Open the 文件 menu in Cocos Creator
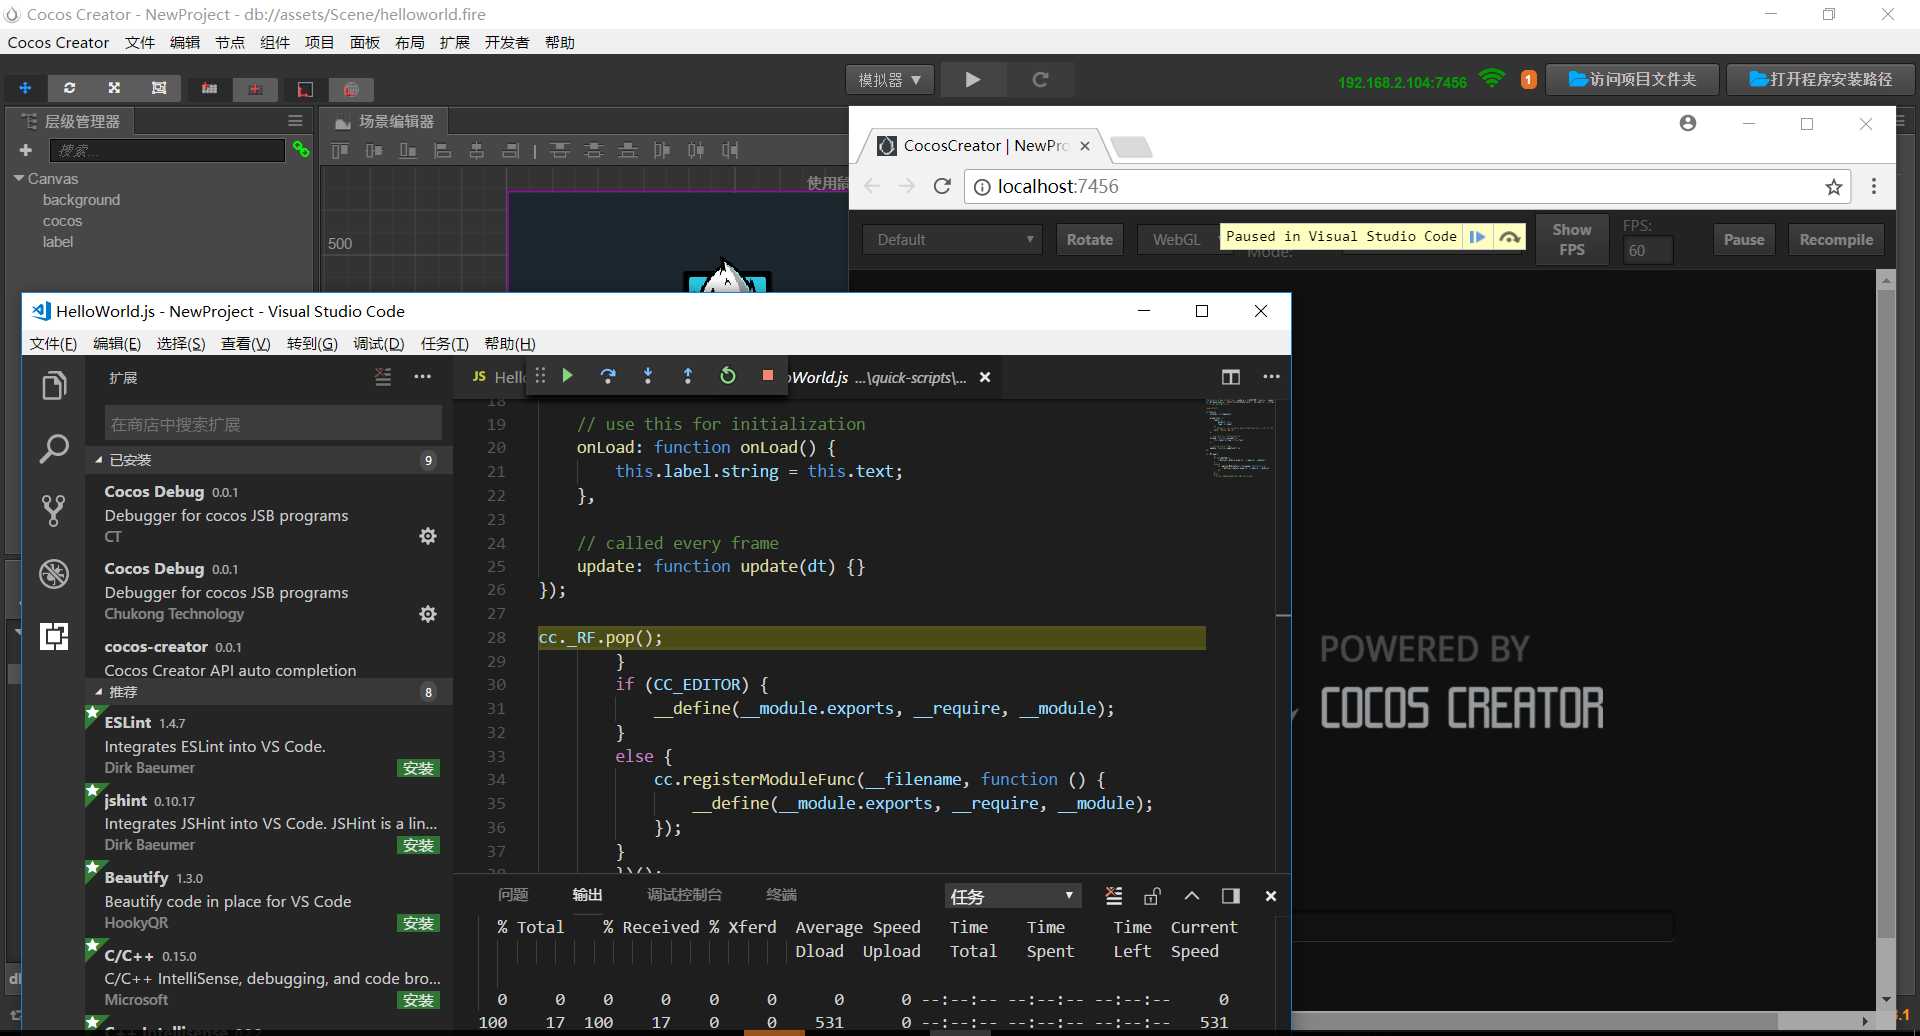The height and width of the screenshot is (1036, 1920). point(140,42)
